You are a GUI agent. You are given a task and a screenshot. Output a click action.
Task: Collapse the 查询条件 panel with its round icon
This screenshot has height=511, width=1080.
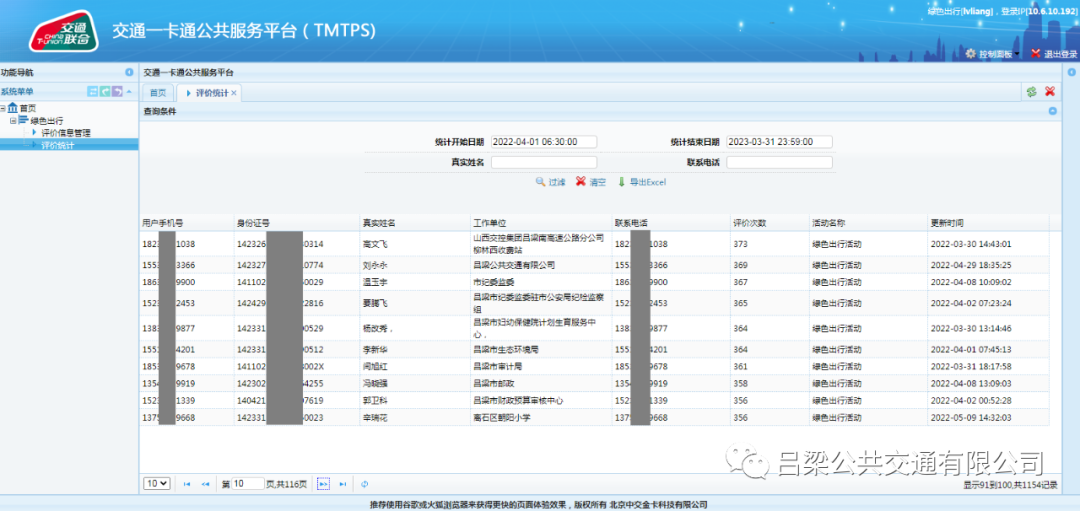tap(1052, 111)
